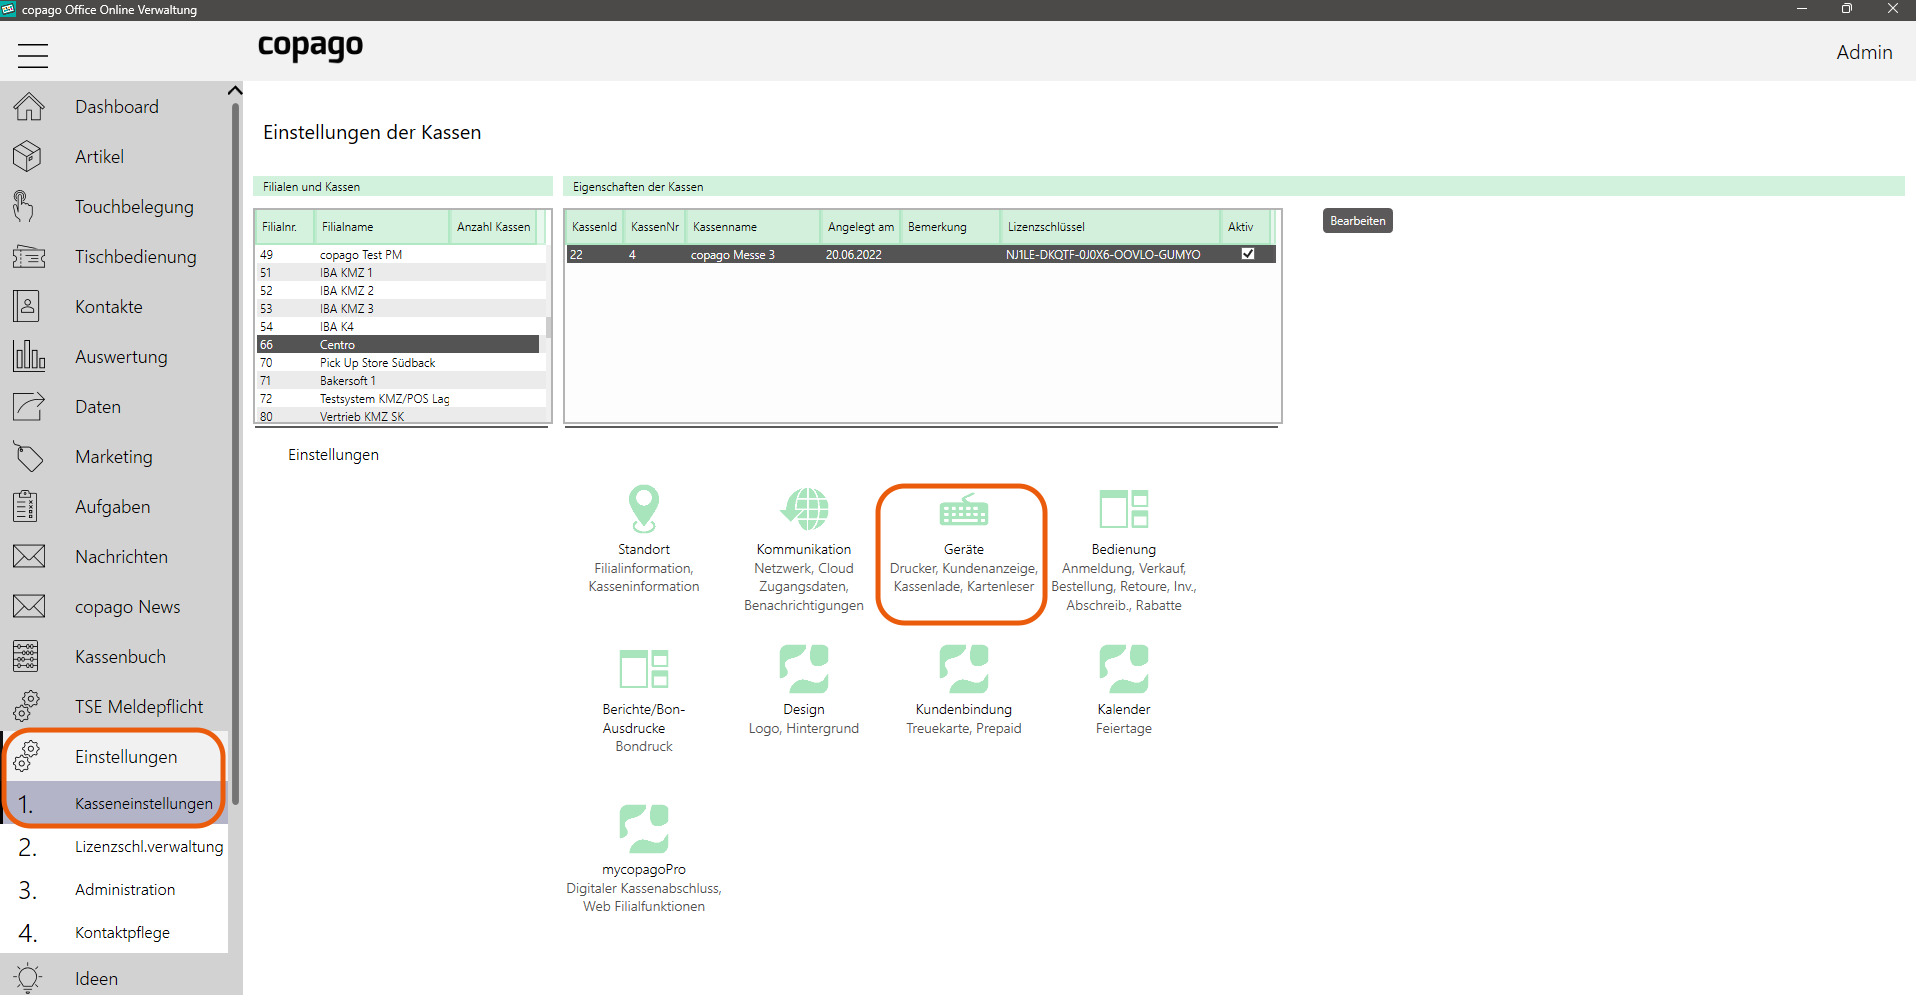The height and width of the screenshot is (995, 1916).
Task: Sort by Lizenzschlüssel column header
Action: click(1111, 227)
